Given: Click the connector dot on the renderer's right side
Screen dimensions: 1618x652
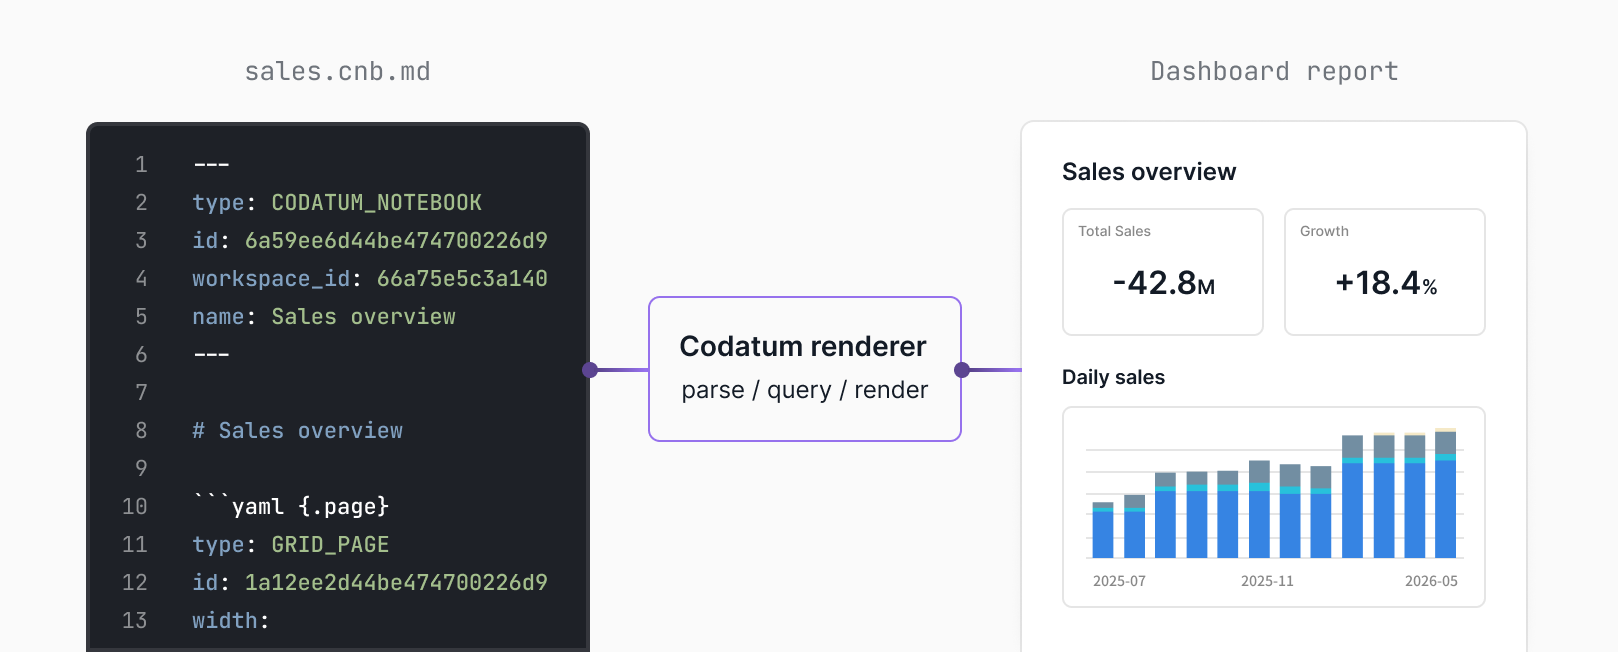Looking at the screenshot, I should coord(962,370).
